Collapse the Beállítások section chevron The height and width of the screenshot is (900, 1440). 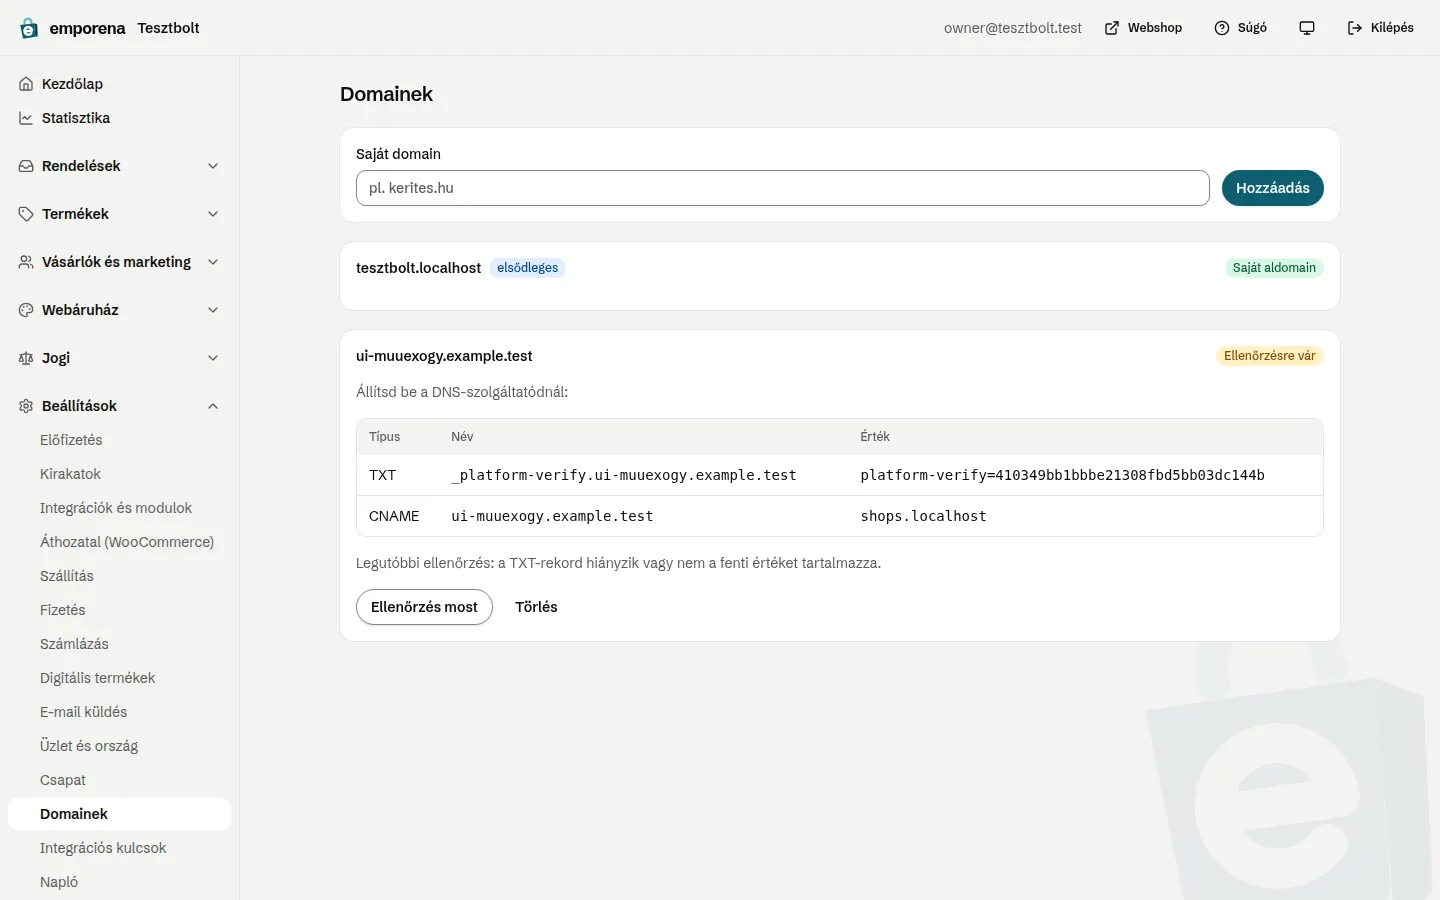pyautogui.click(x=213, y=406)
